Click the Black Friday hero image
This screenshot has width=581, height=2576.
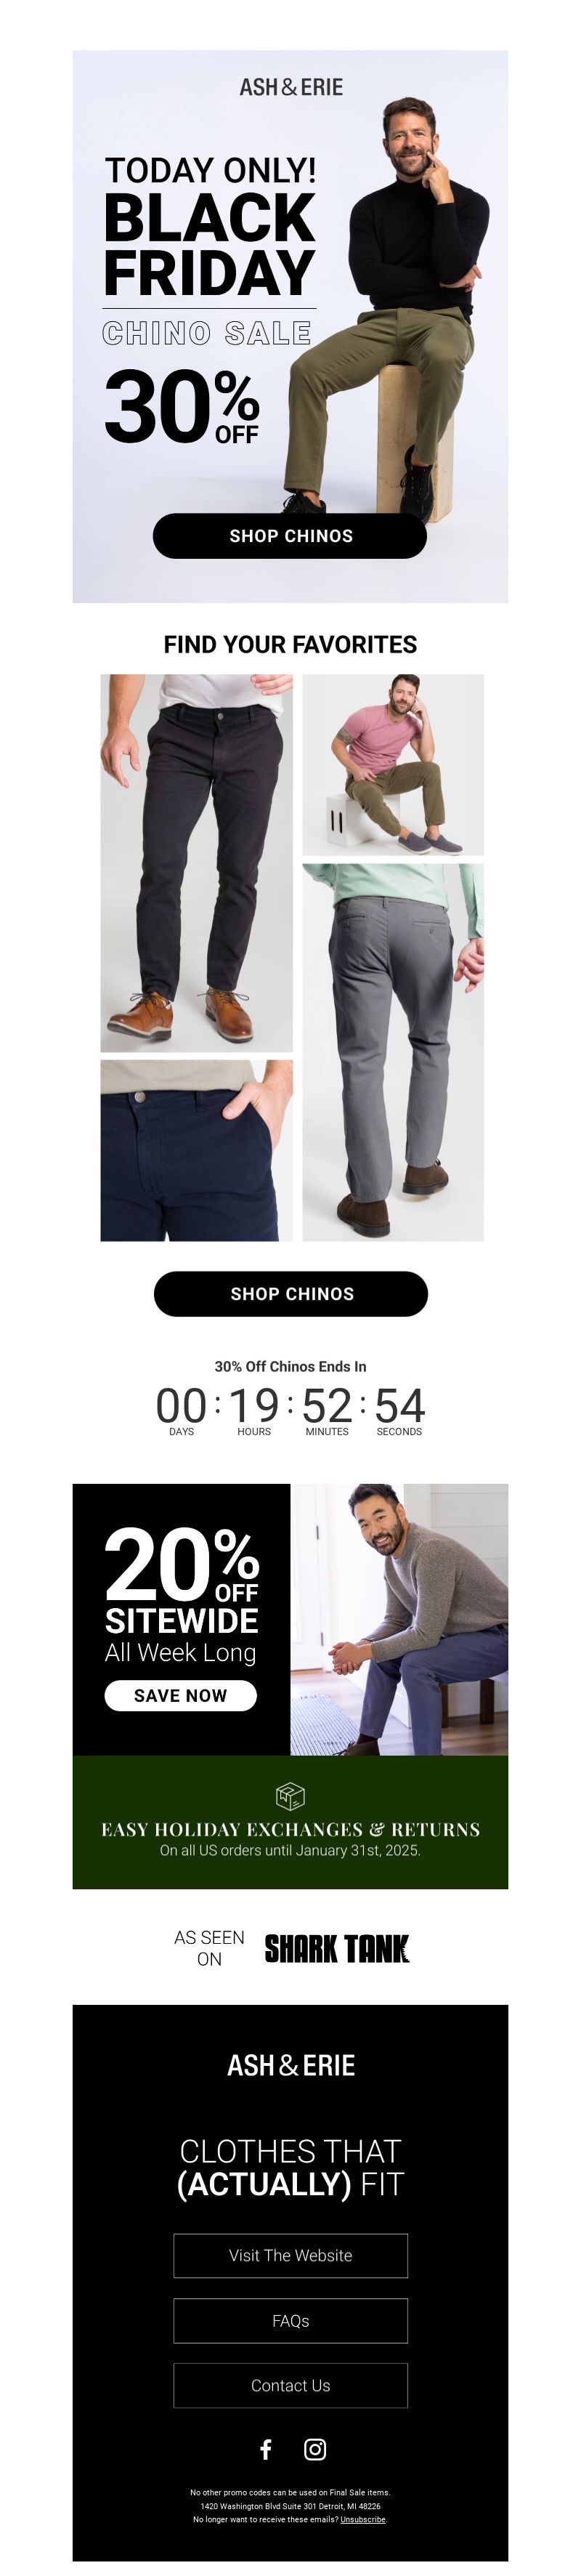click(x=290, y=326)
